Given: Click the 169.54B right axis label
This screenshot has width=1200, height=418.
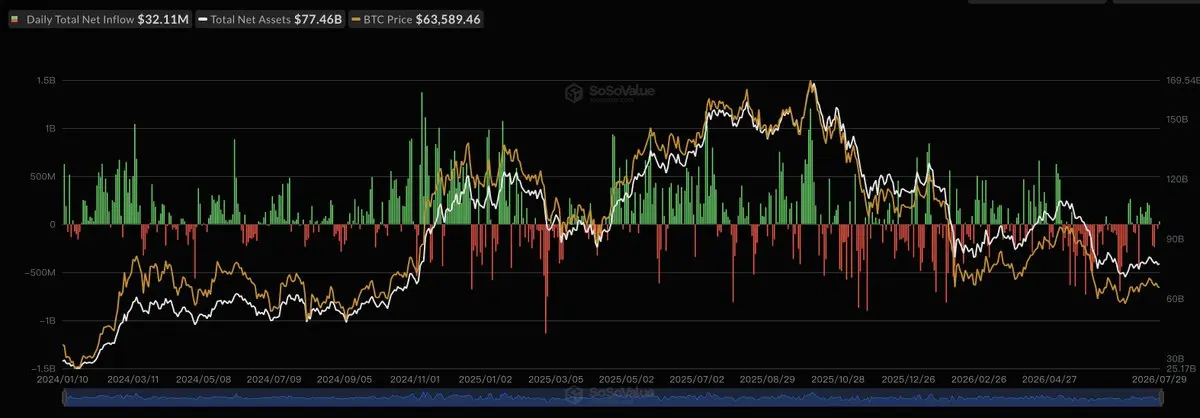Looking at the screenshot, I should click(x=1182, y=81).
